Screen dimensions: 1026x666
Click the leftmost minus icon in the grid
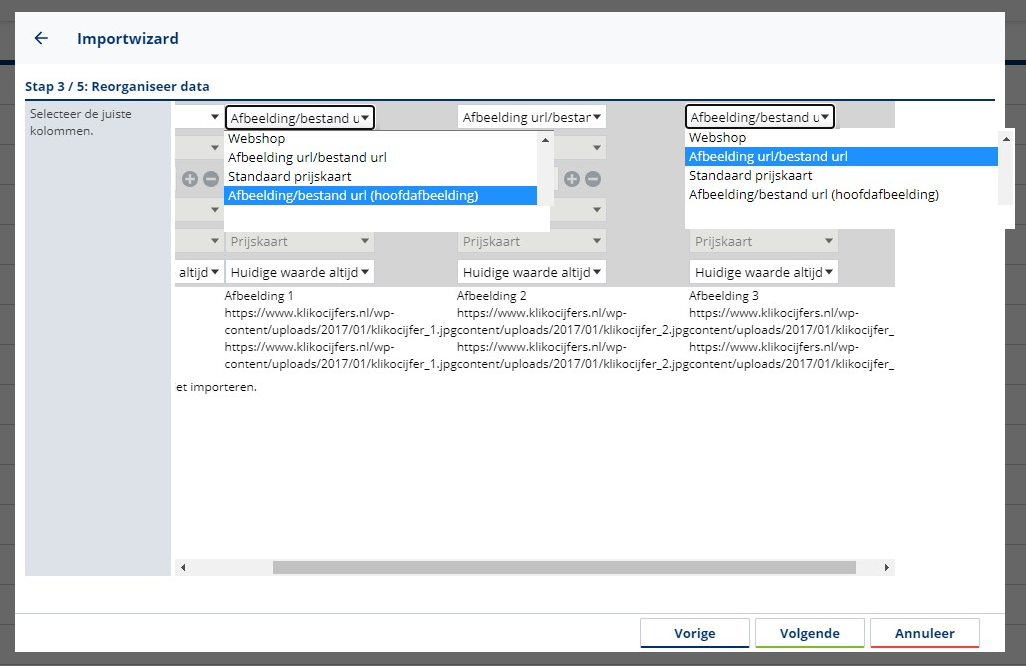click(210, 179)
